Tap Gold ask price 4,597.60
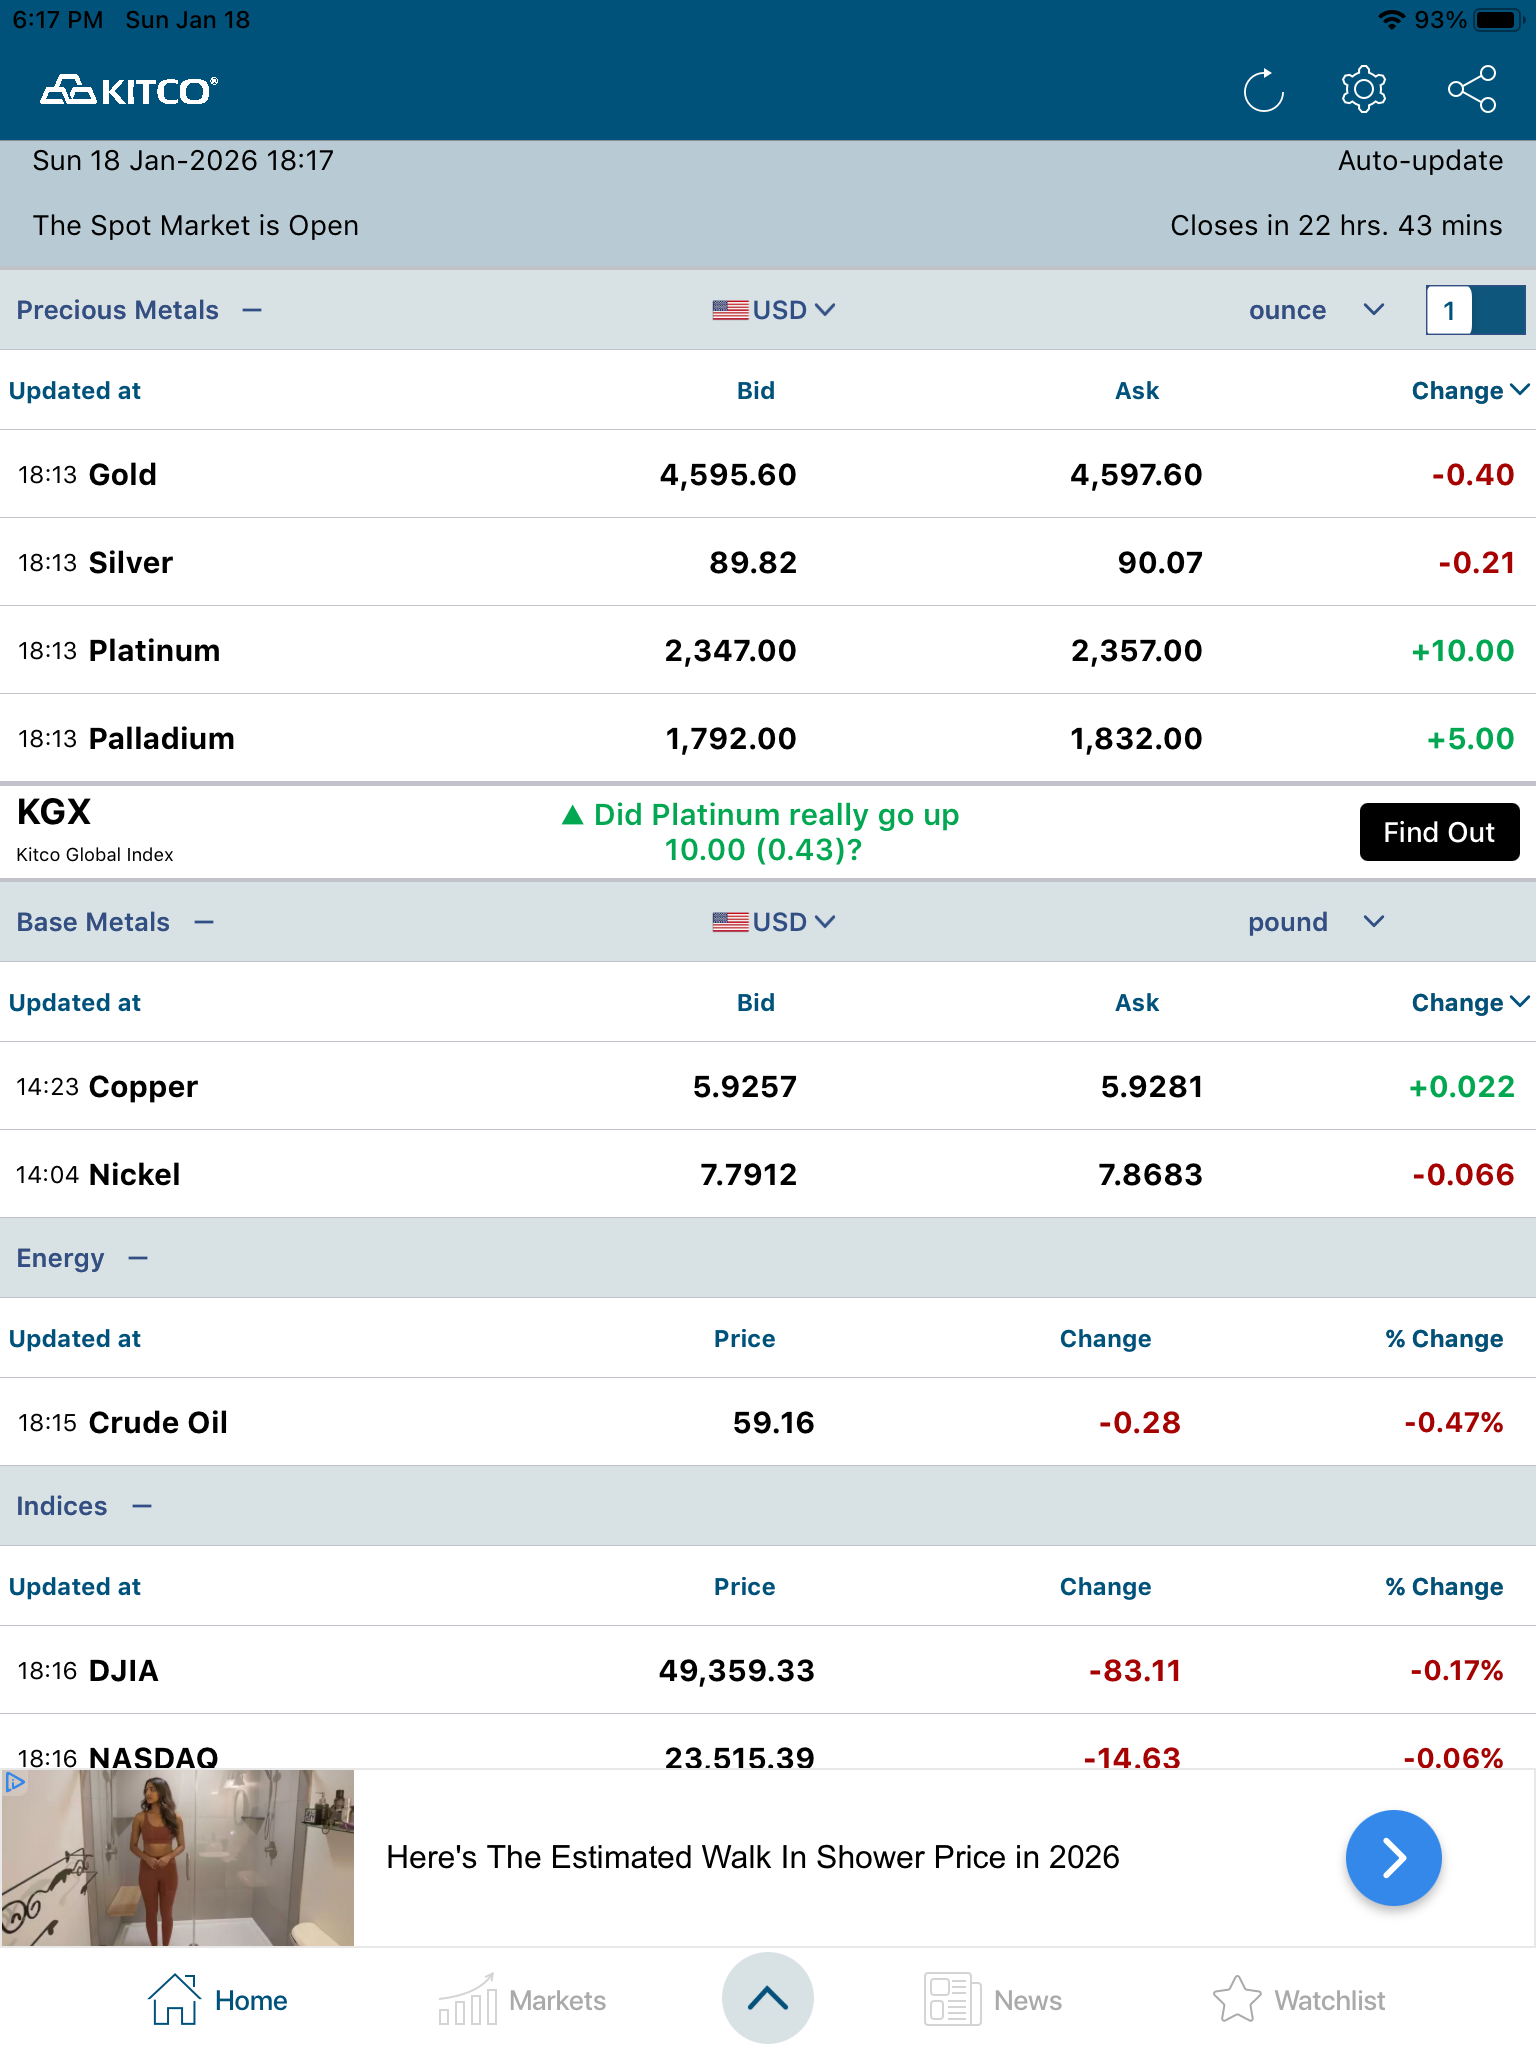Viewport: 1536px width, 2048px height. 1136,474
